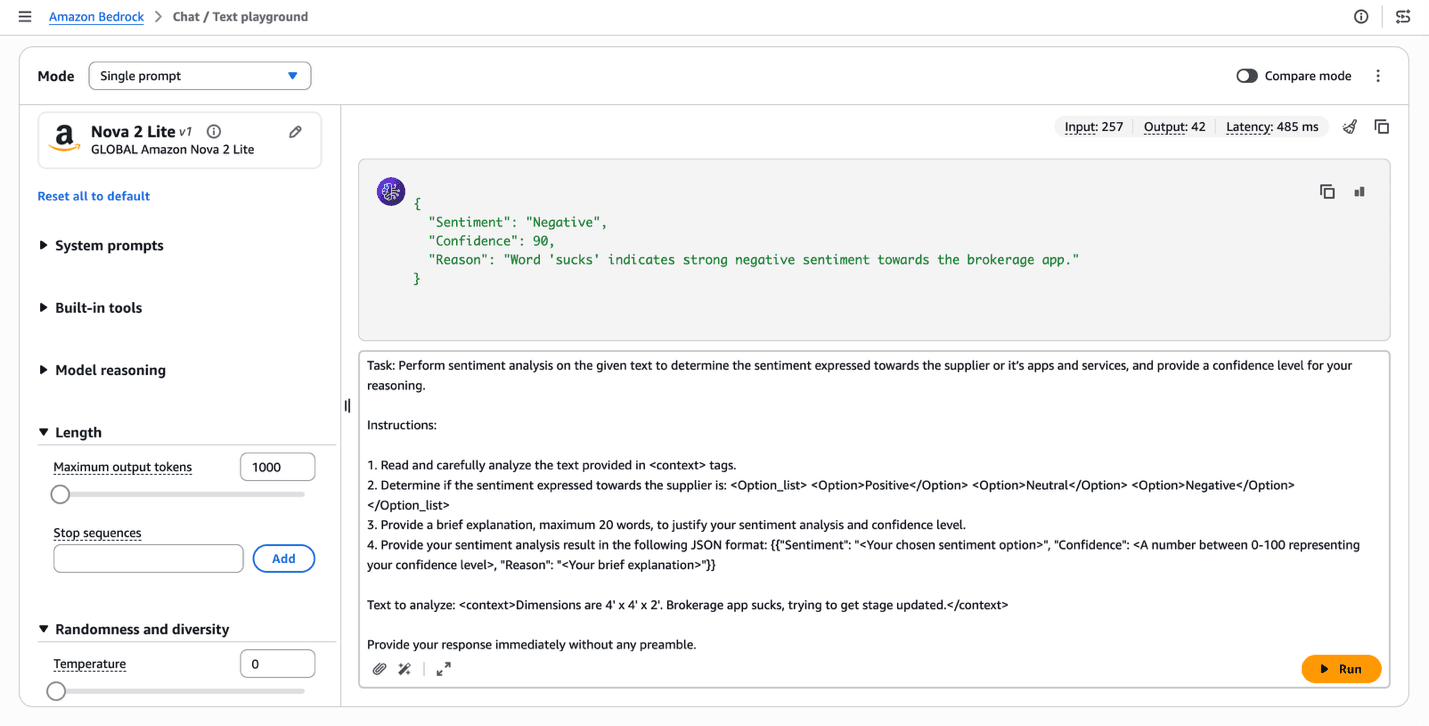Copy conversation using the top copy icon

tap(1382, 127)
